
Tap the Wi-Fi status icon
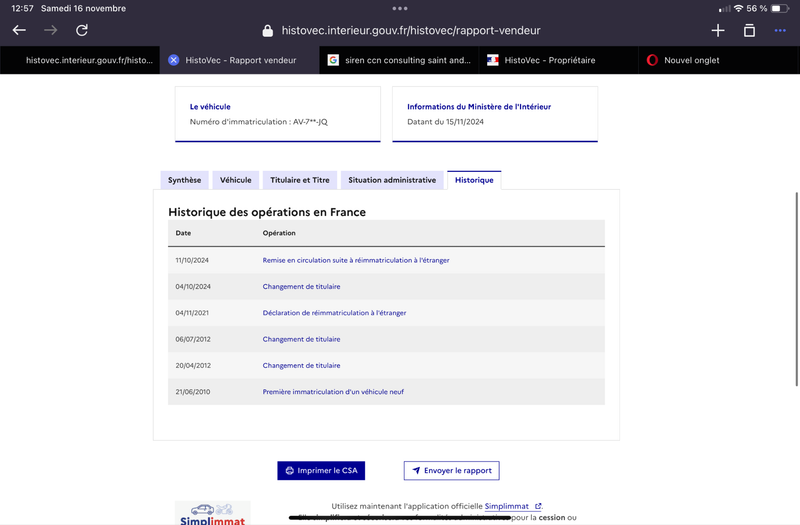(738, 8)
